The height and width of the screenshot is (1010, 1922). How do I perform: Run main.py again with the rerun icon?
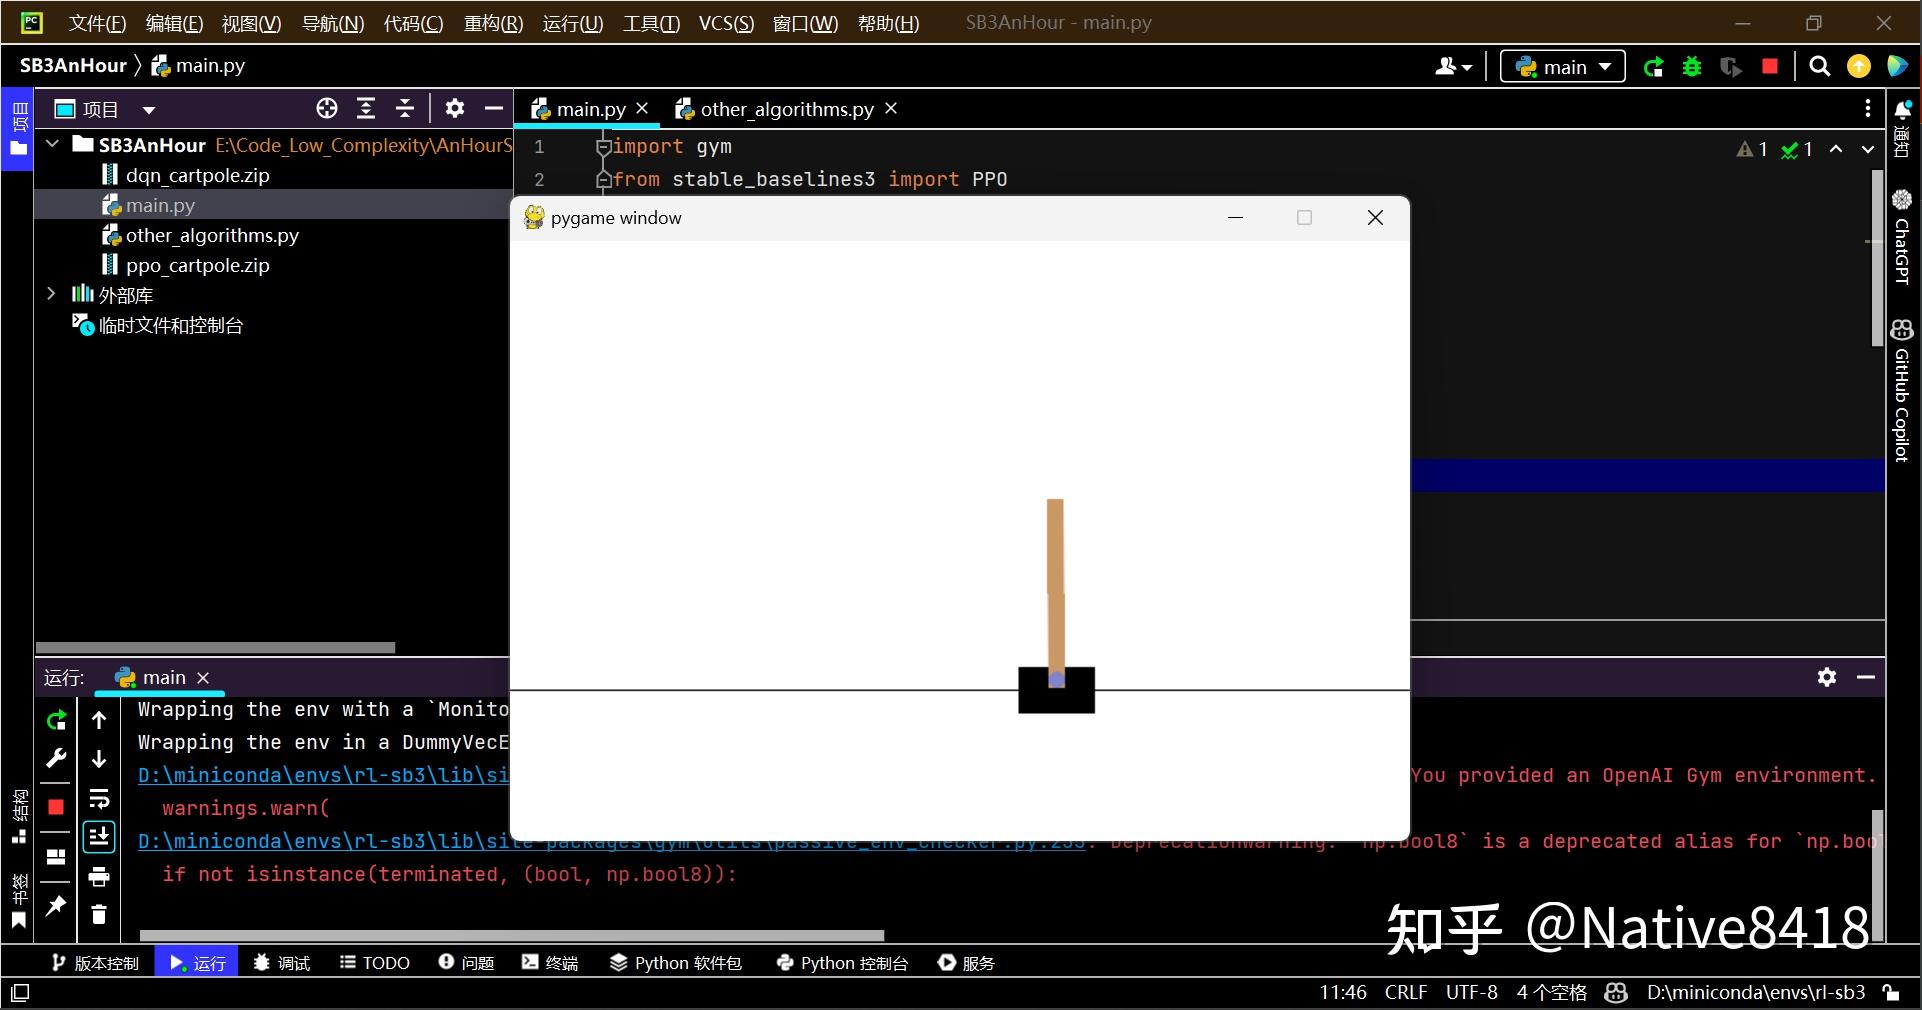click(1653, 66)
